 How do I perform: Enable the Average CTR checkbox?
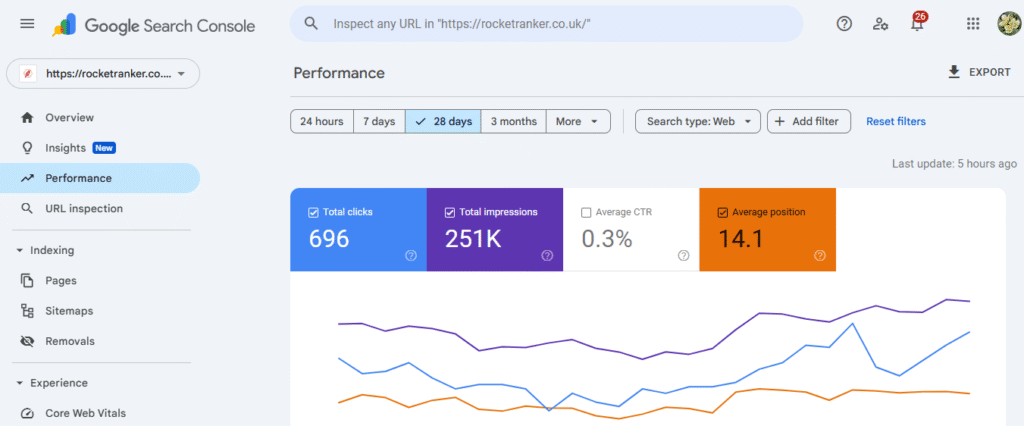(586, 212)
